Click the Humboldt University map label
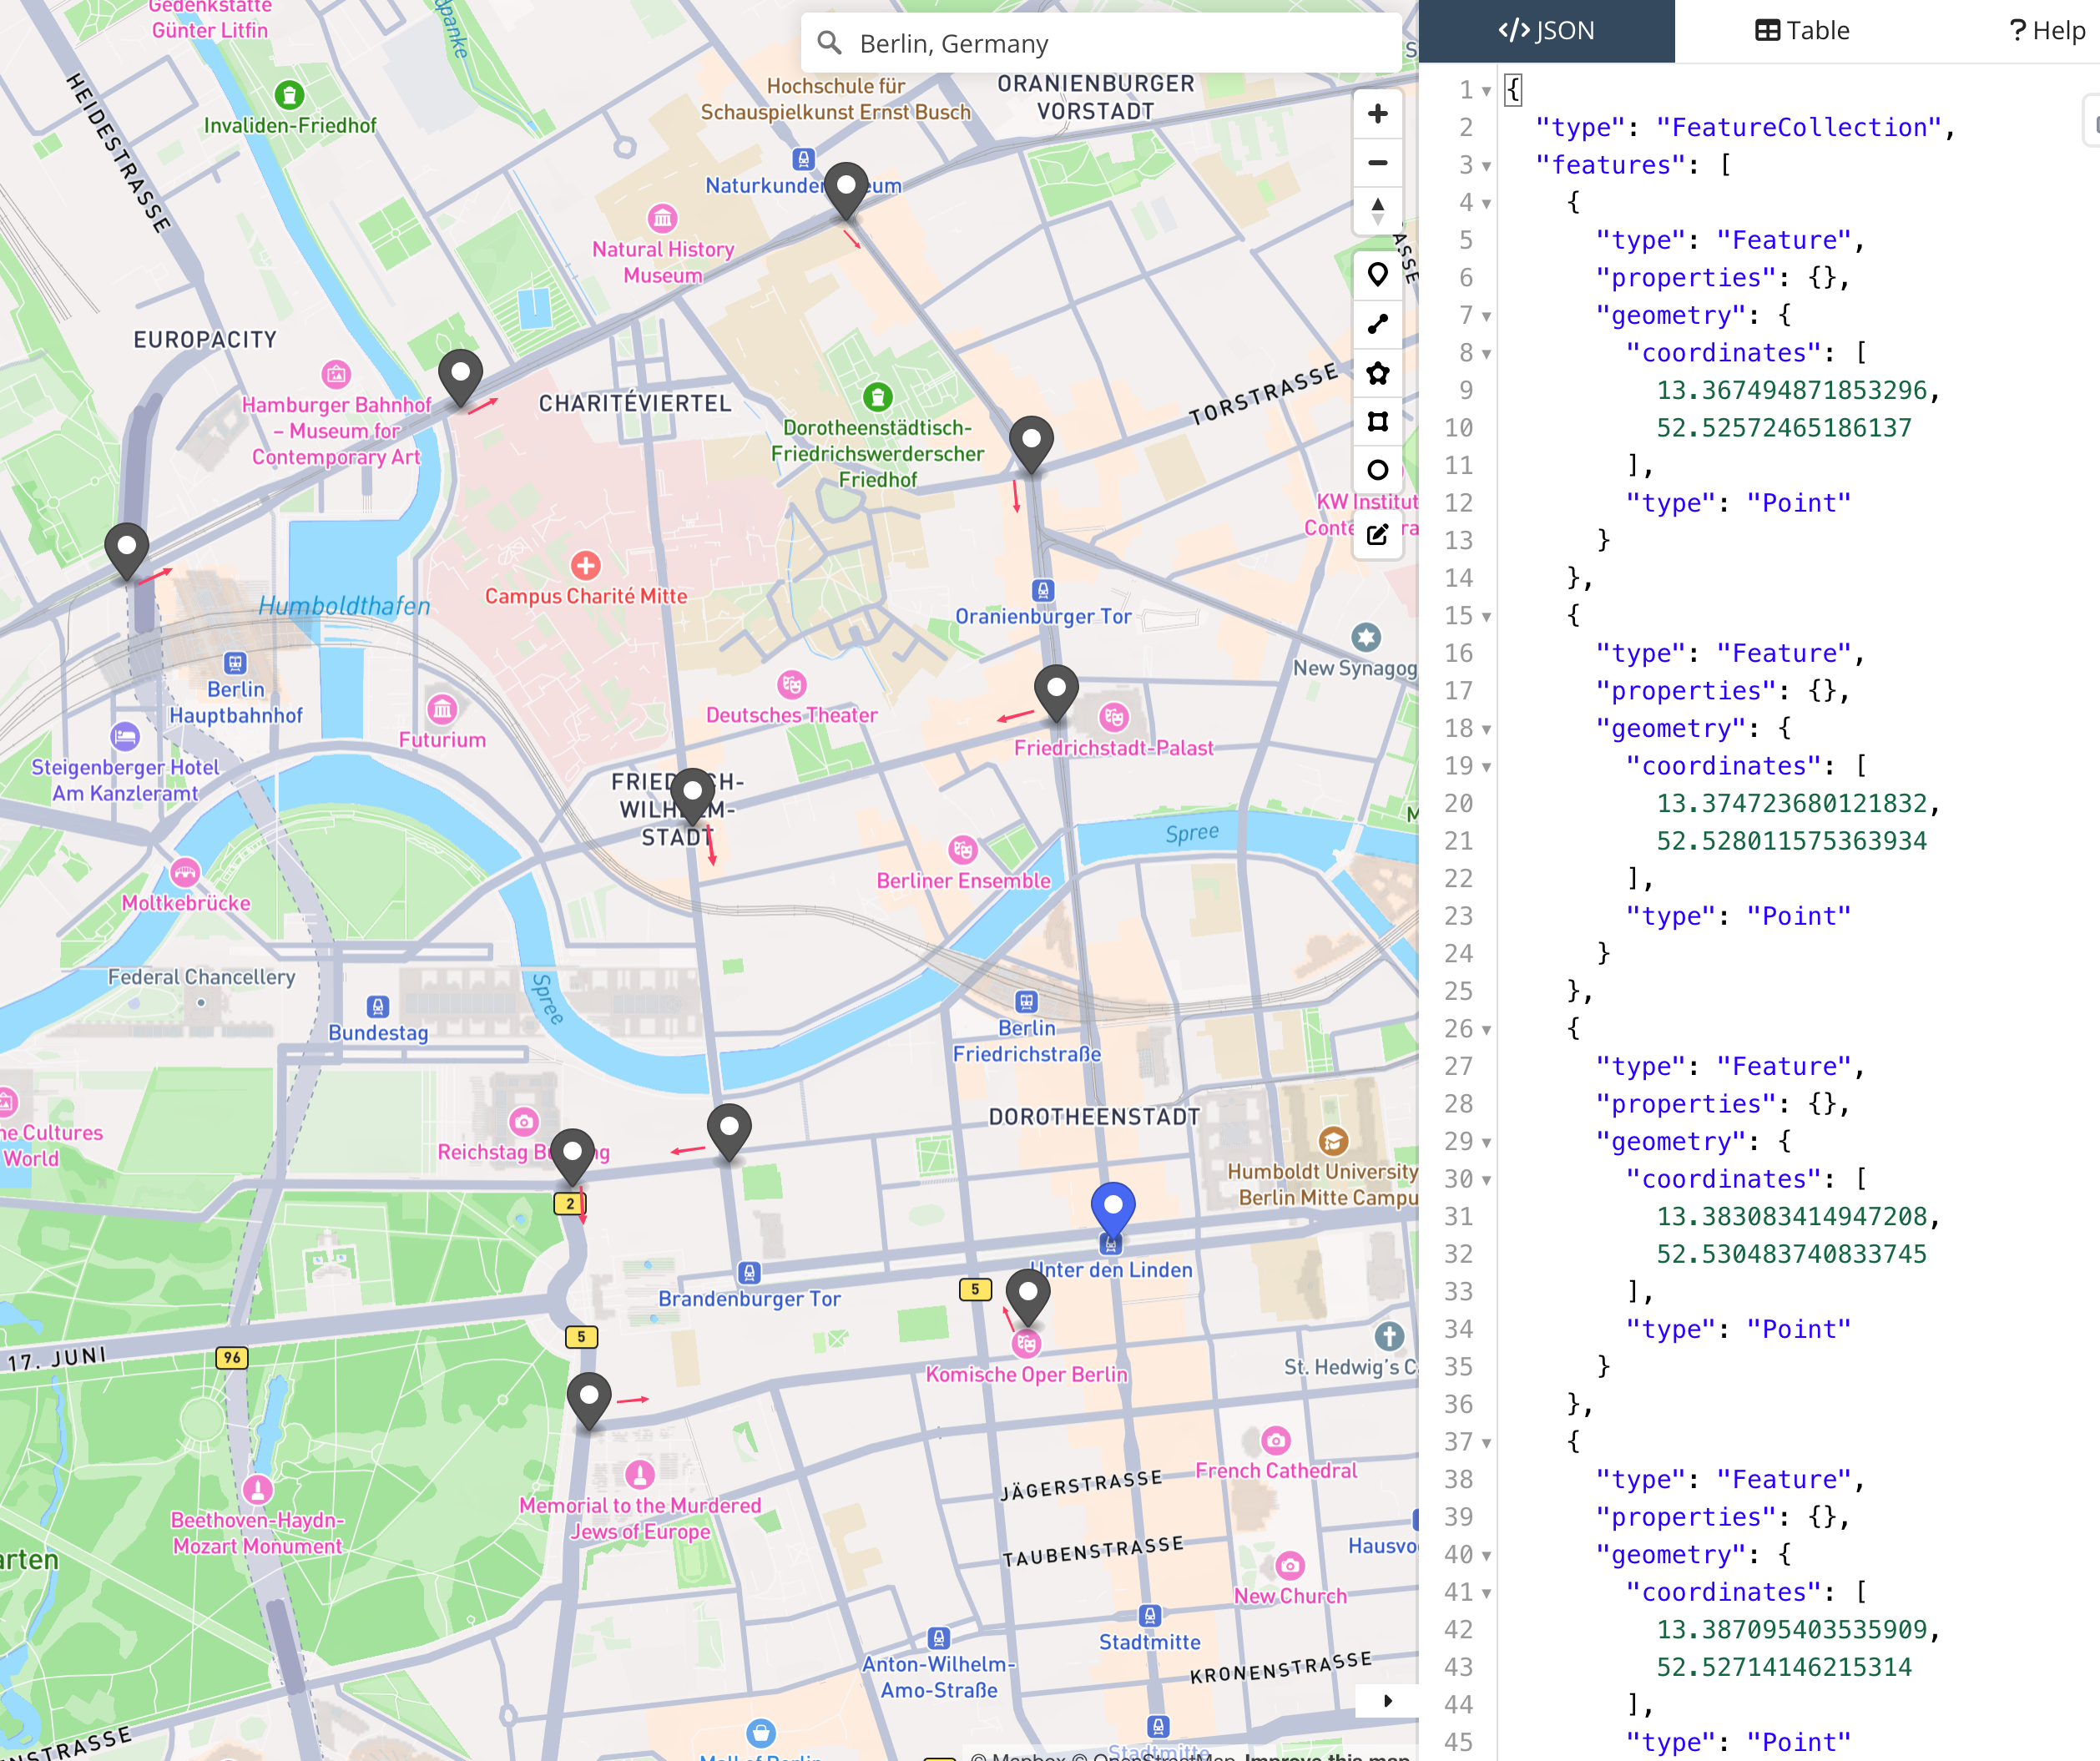This screenshot has width=2100, height=1761. 1322,1184
